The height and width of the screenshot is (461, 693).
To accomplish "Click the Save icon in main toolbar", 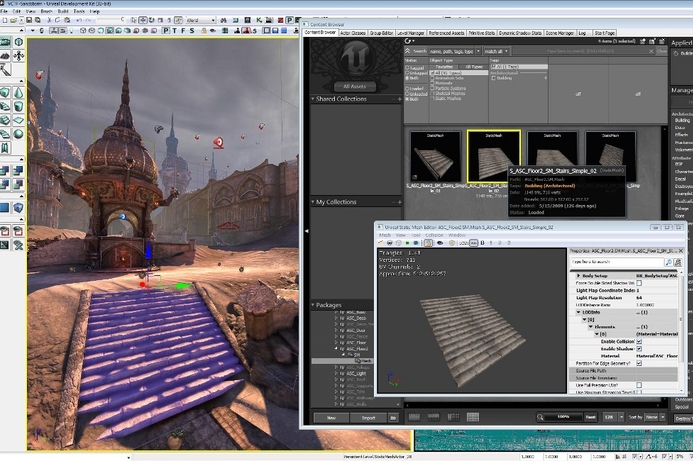I will click(x=29, y=20).
